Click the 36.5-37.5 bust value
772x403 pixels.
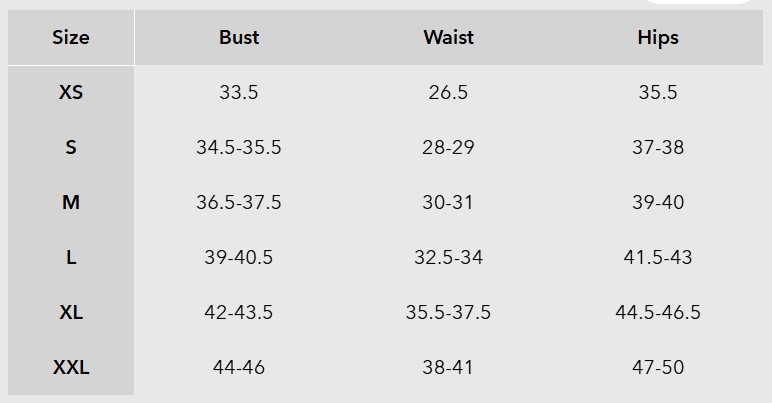pos(239,202)
